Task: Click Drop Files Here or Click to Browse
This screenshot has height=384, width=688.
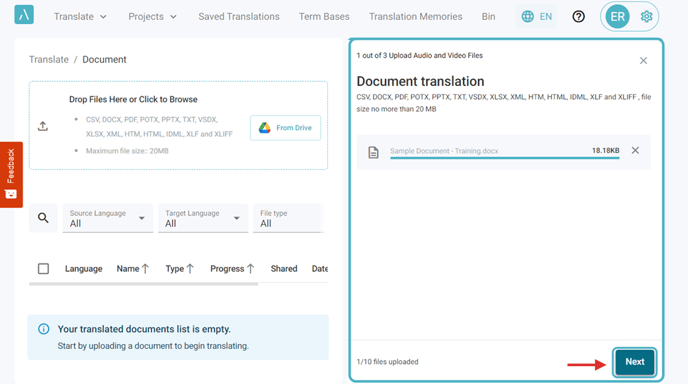Action: [133, 100]
